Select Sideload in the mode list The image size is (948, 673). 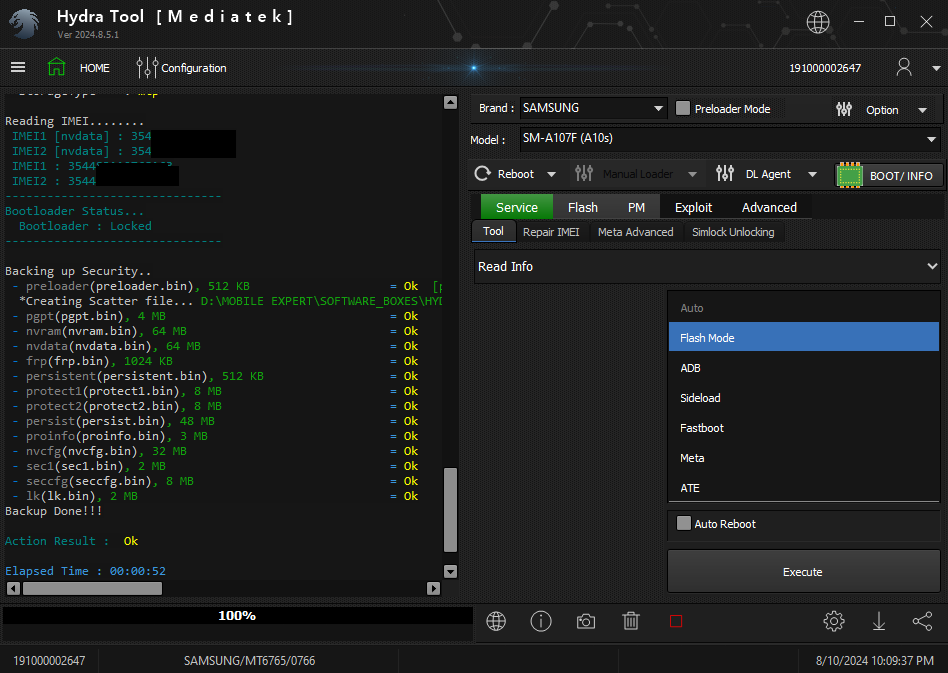[804, 398]
